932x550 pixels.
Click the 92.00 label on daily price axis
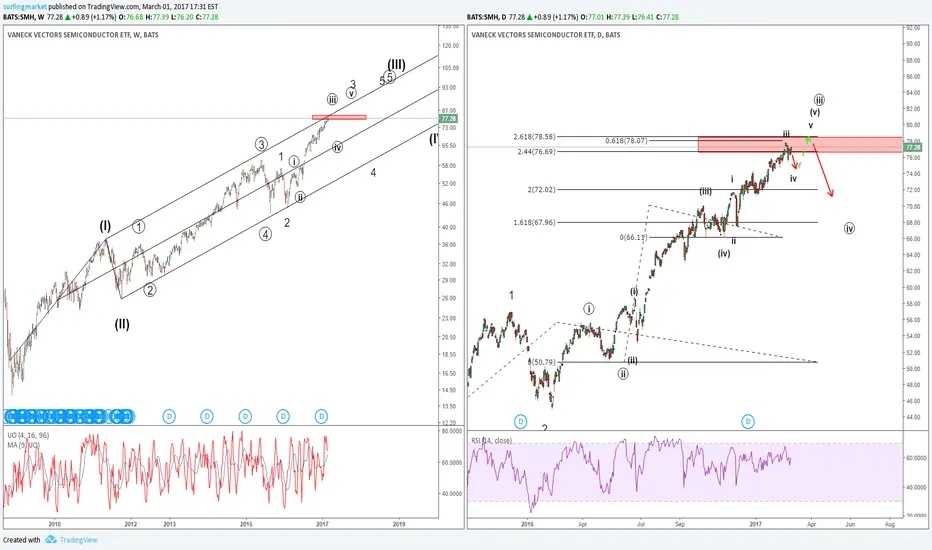point(913,28)
